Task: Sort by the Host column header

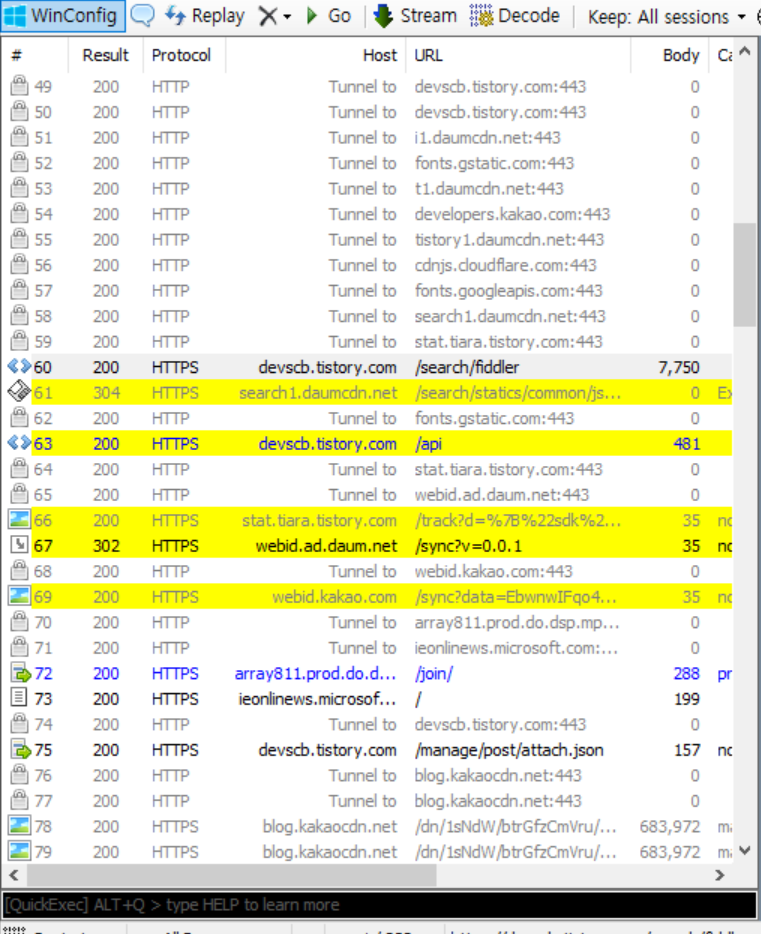Action: tap(316, 55)
